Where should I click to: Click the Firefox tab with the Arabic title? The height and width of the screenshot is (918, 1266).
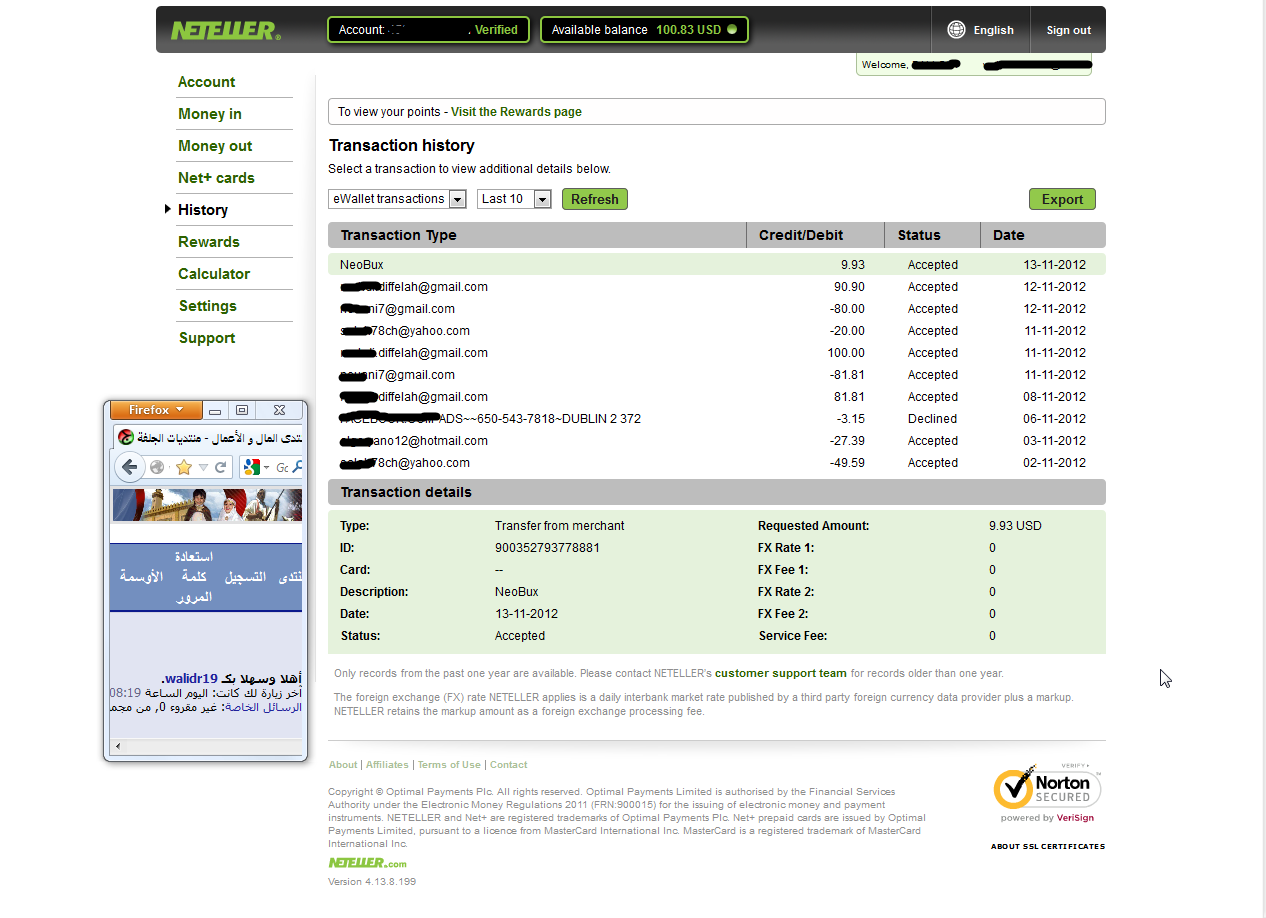tap(209, 438)
